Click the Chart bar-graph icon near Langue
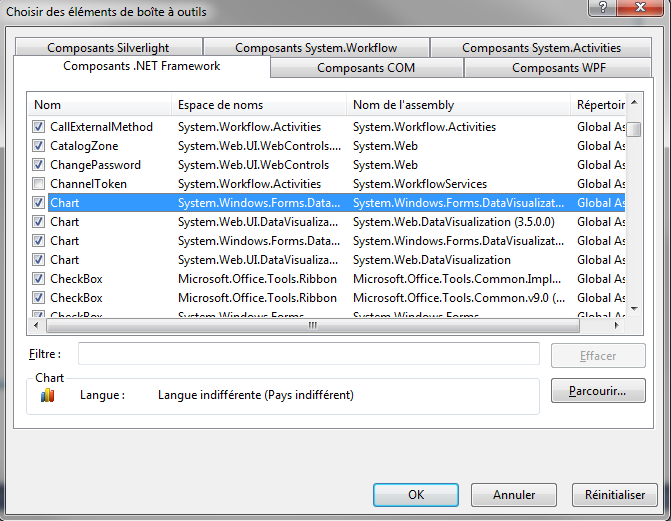Viewport: 671px width, 521px height. (x=47, y=395)
